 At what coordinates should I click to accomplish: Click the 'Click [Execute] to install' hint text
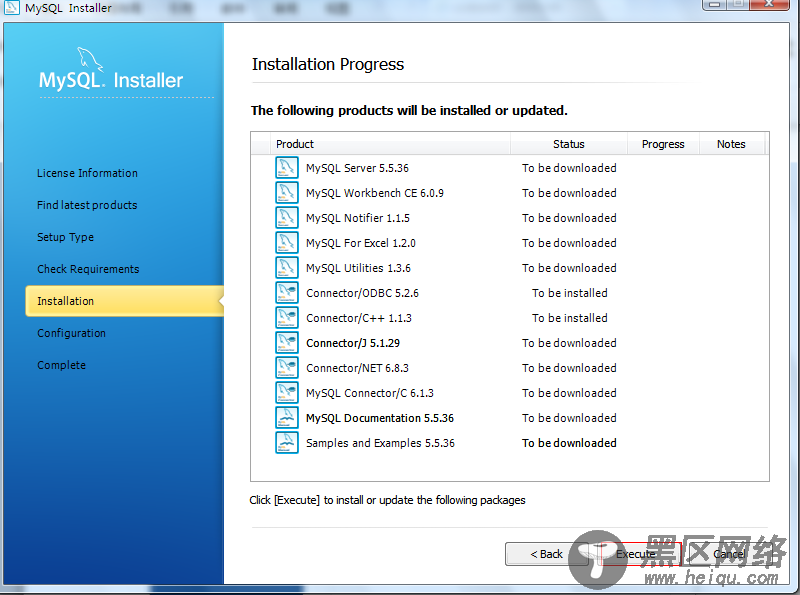point(387,500)
